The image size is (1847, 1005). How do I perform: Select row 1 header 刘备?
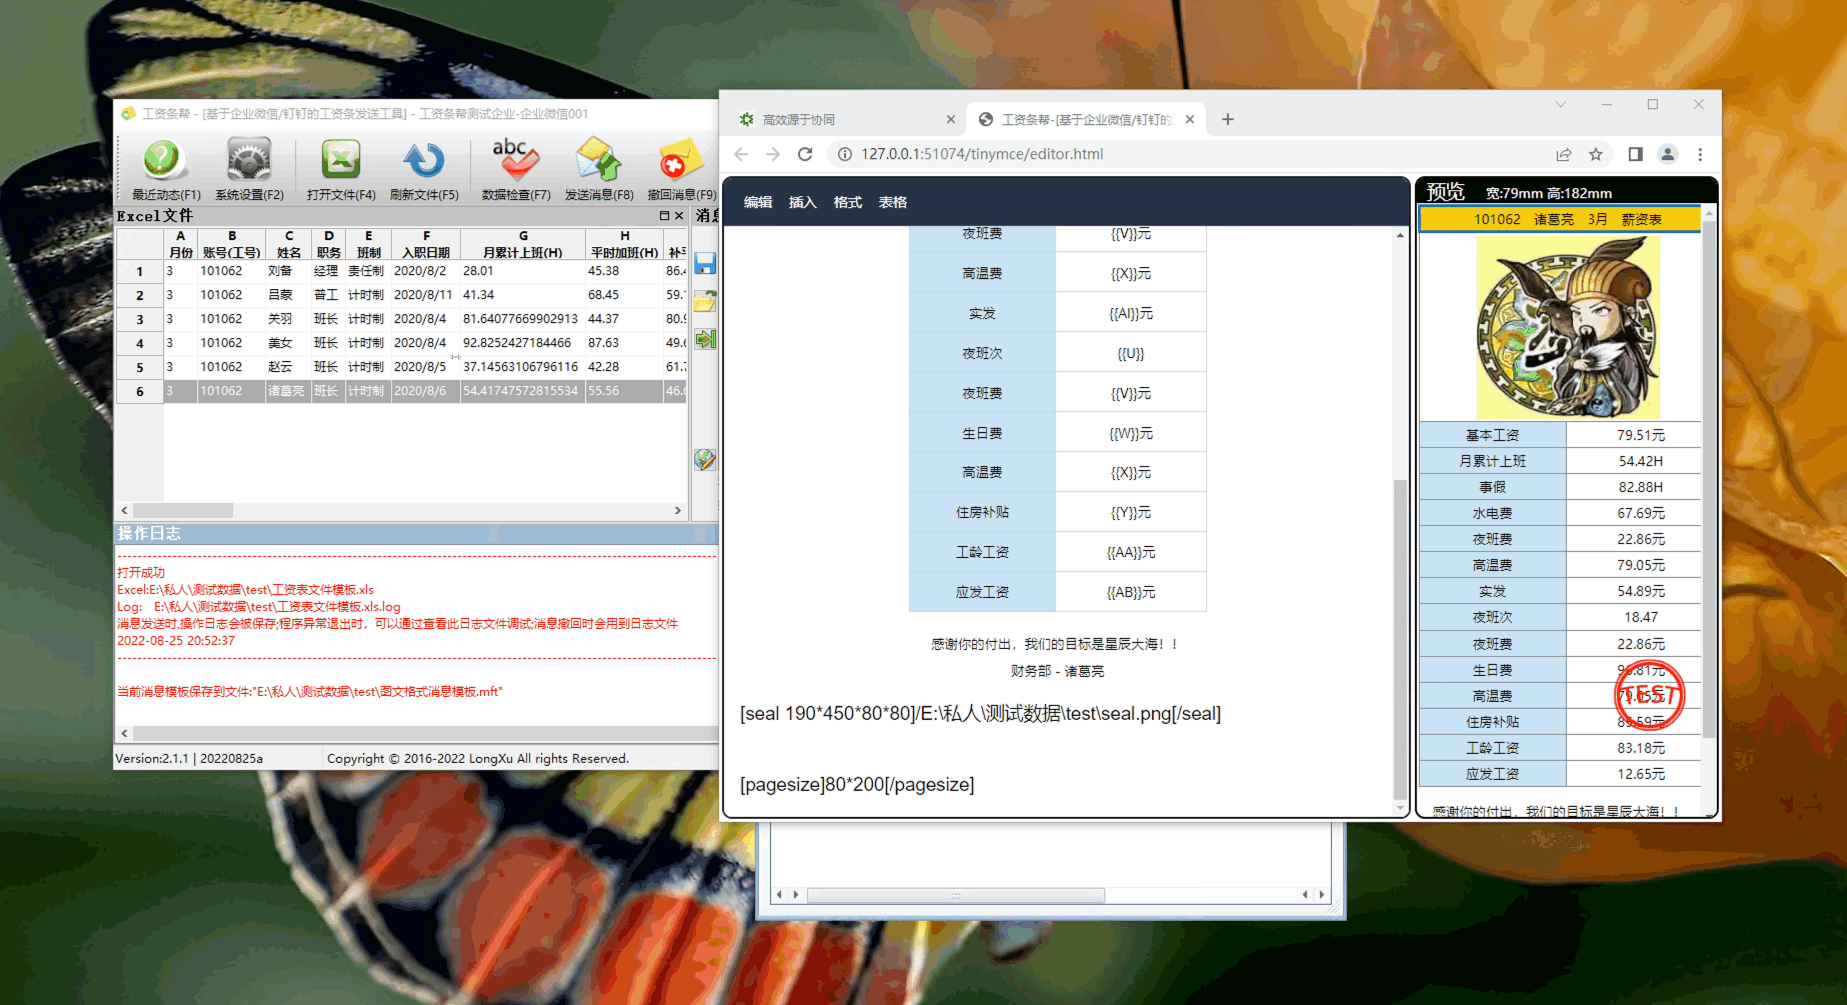click(x=140, y=271)
